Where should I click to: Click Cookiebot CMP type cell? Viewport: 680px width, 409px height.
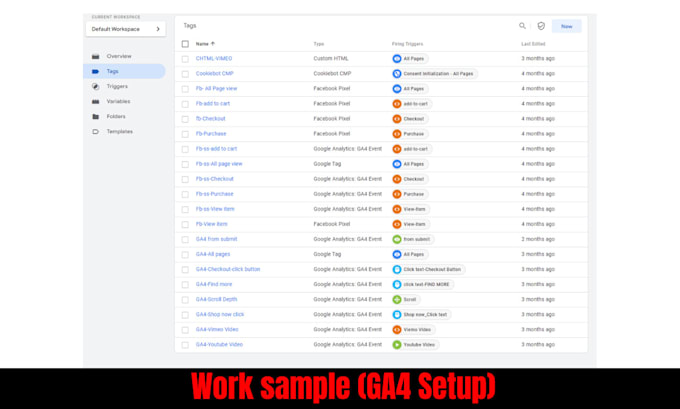click(332, 74)
